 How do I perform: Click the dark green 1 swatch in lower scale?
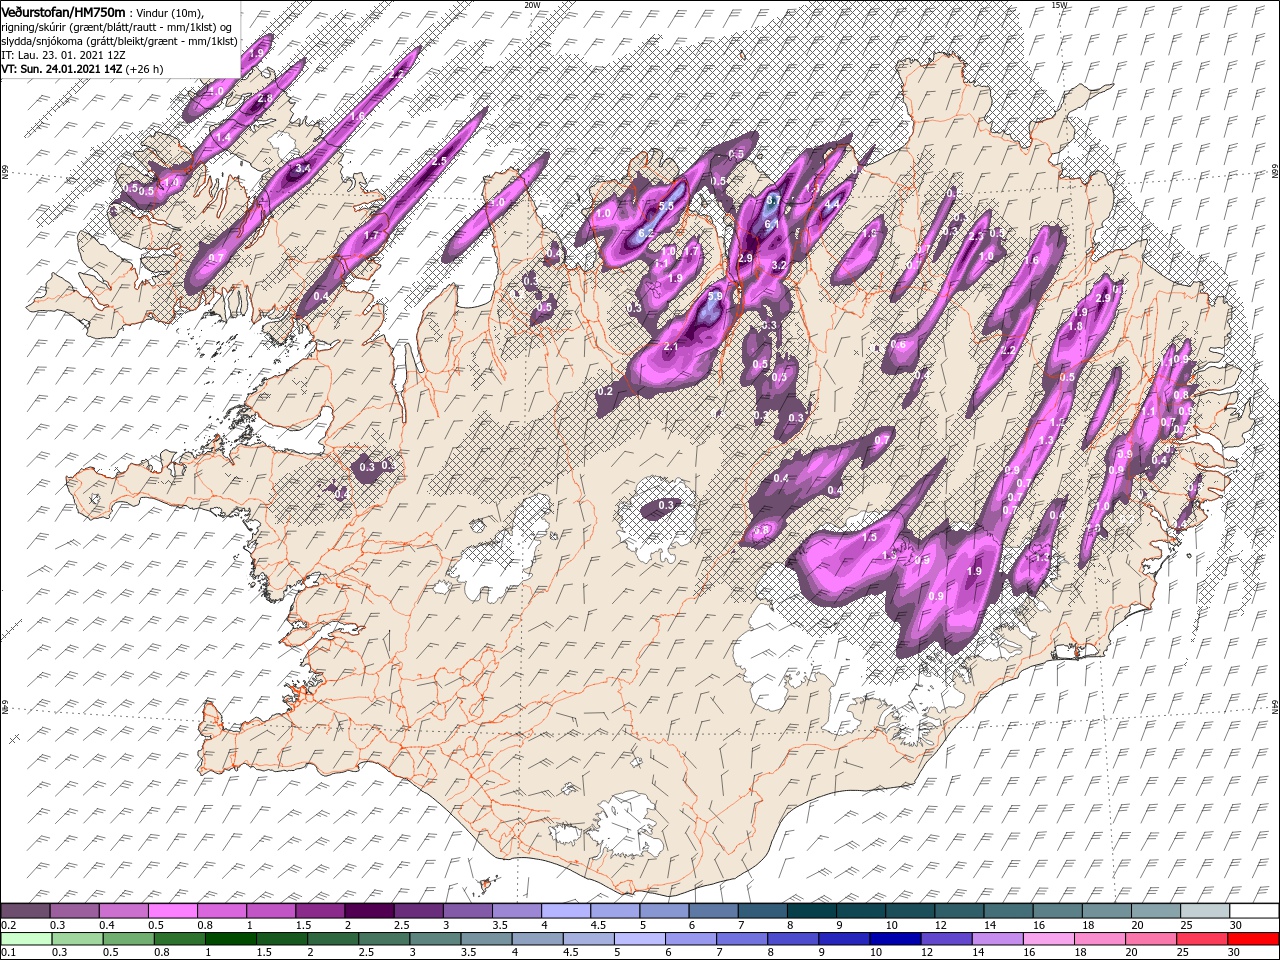pos(229,939)
